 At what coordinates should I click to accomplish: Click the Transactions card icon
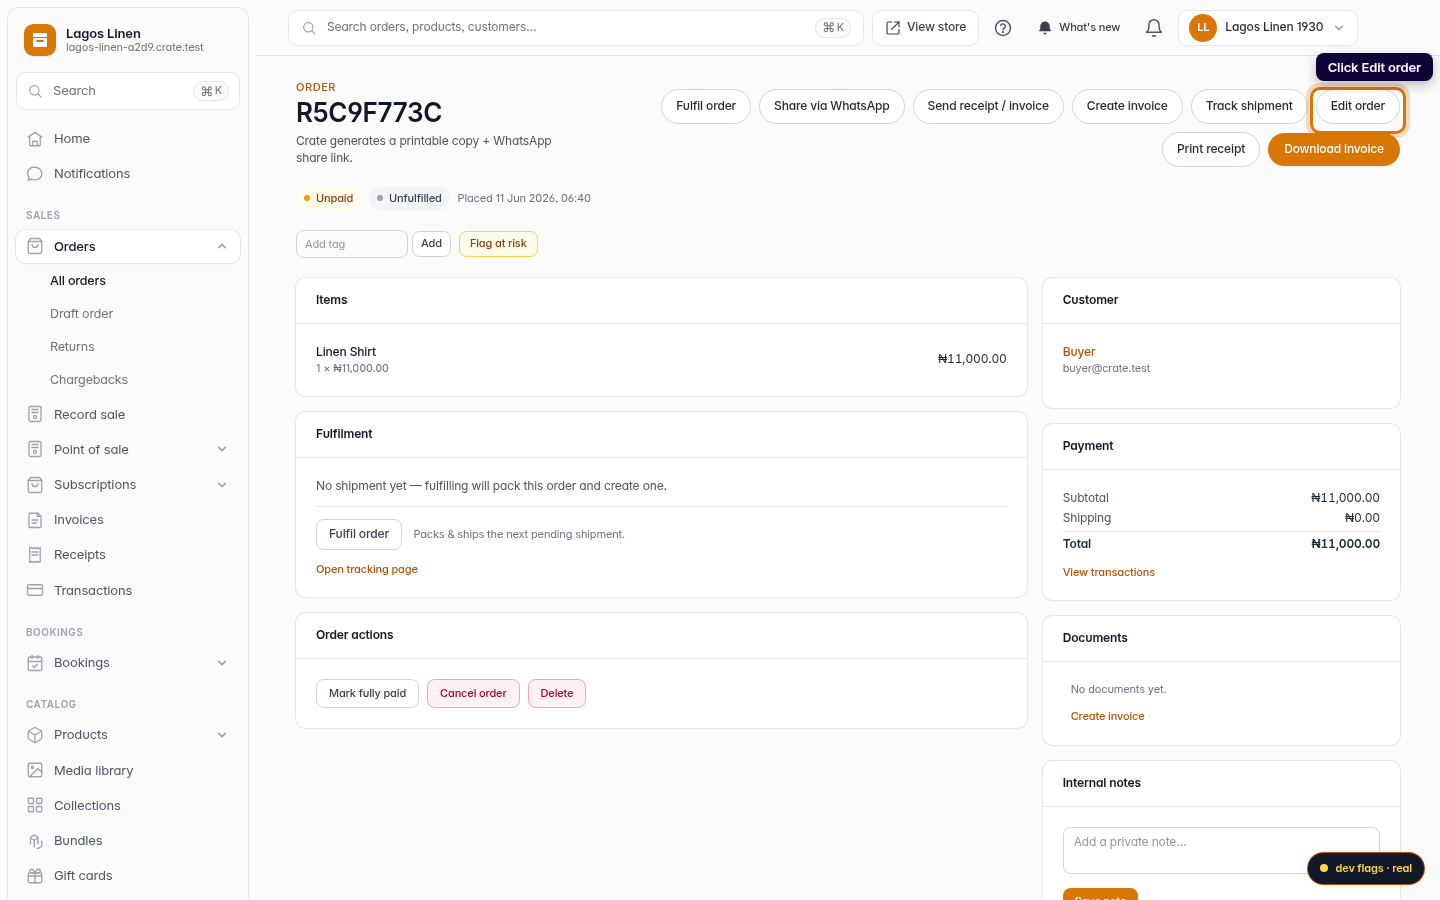coord(35,591)
